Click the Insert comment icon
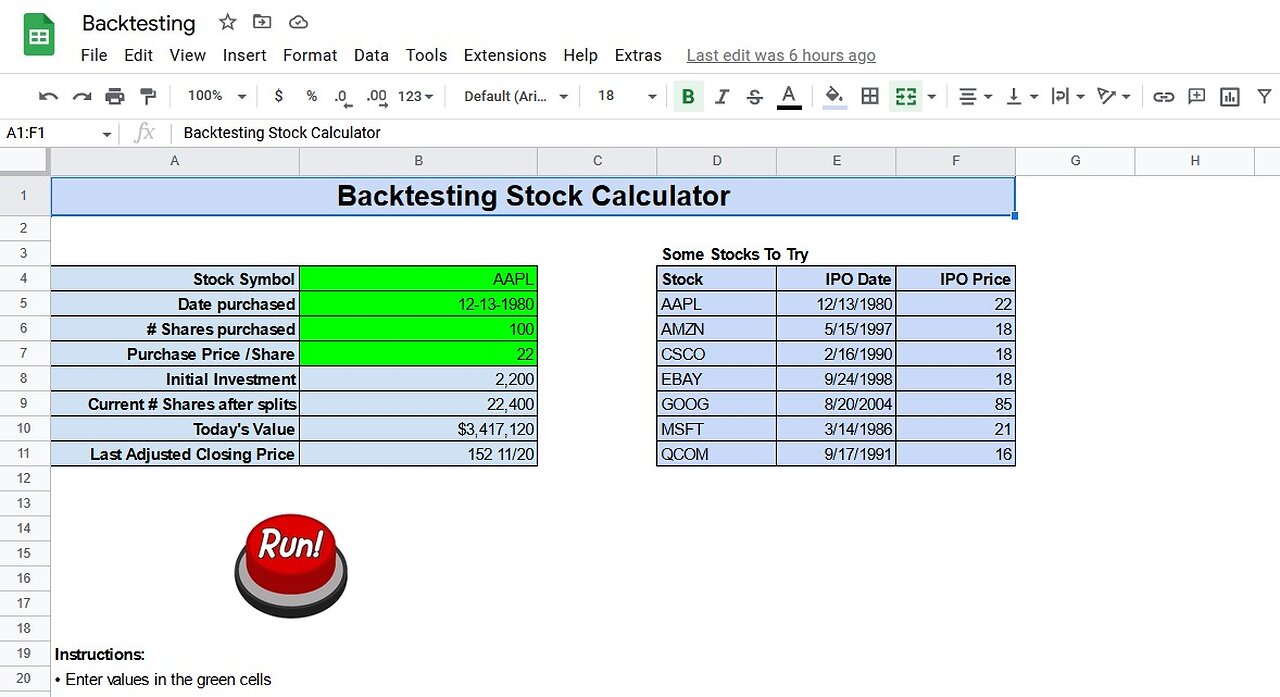The height and width of the screenshot is (697, 1280). 1196,96
